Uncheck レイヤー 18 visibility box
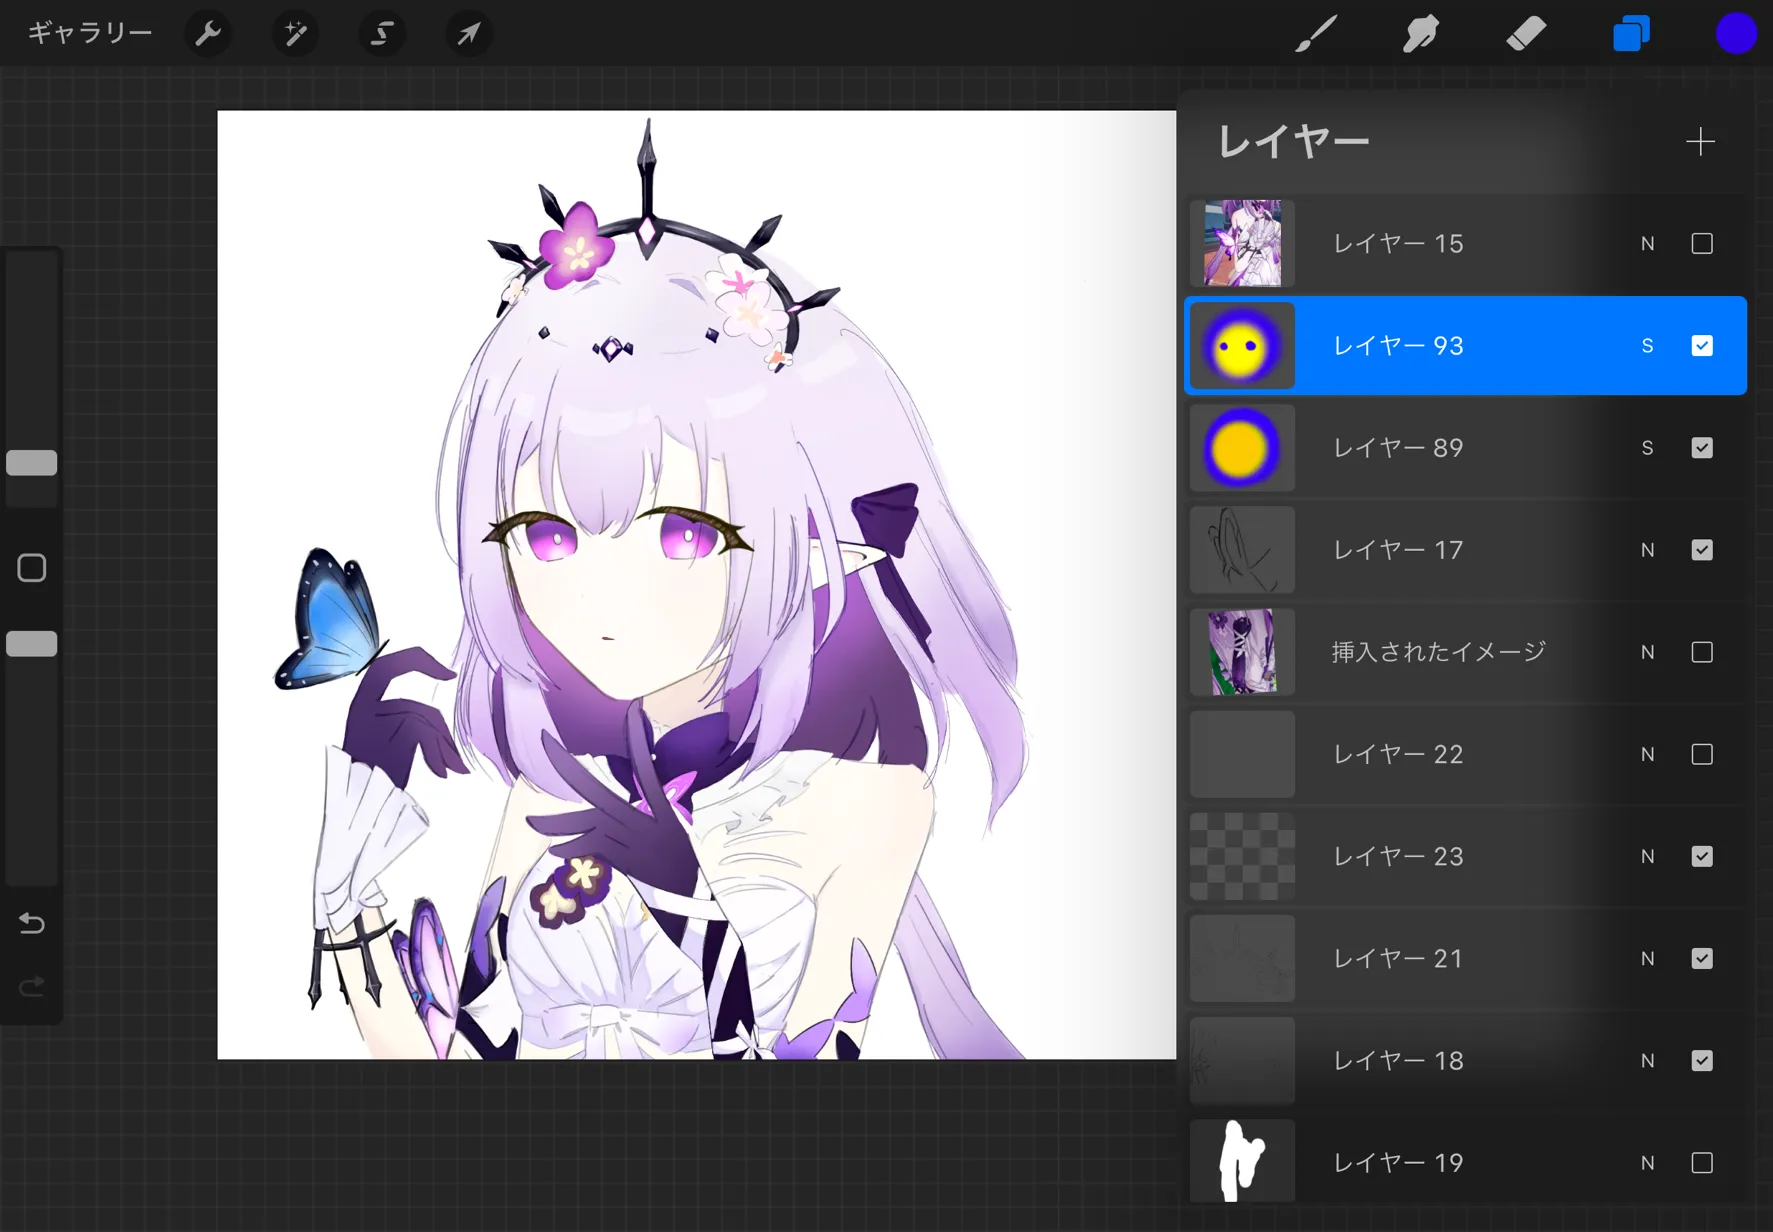Viewport: 1773px width, 1232px height. click(1702, 1060)
